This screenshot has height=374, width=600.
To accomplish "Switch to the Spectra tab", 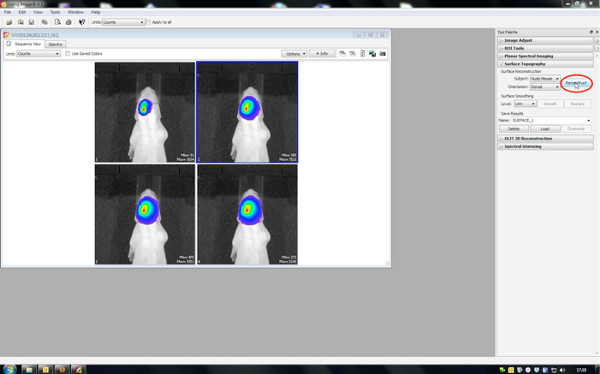I will click(55, 44).
